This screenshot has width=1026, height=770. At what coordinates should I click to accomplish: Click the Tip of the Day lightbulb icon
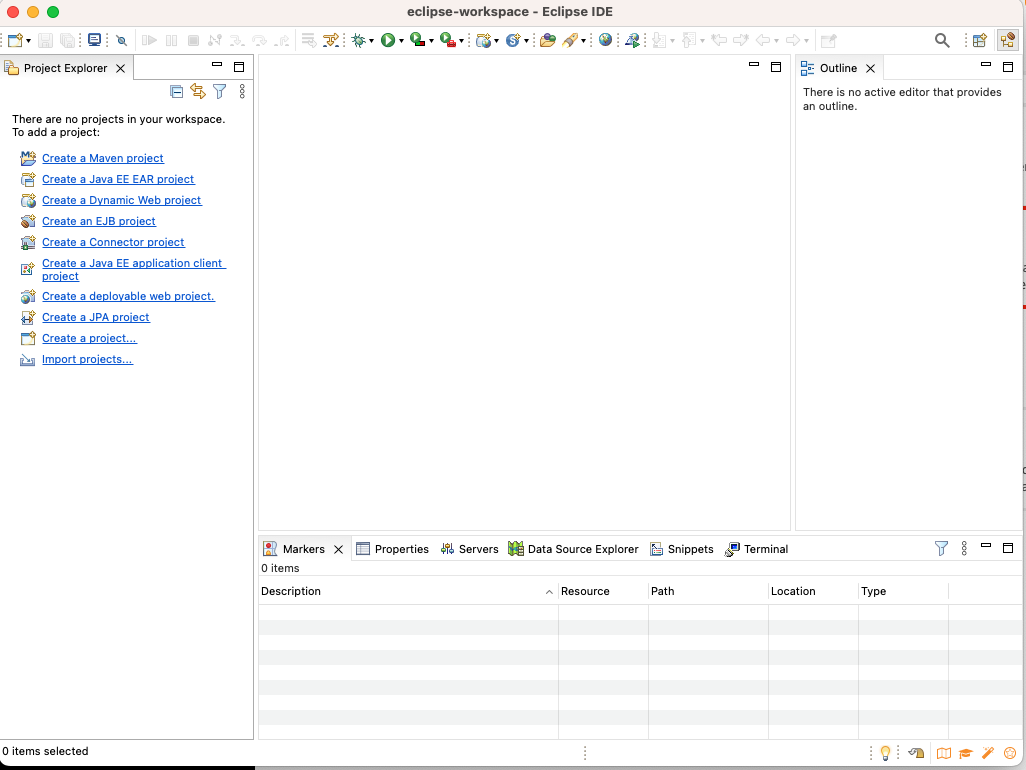point(885,753)
